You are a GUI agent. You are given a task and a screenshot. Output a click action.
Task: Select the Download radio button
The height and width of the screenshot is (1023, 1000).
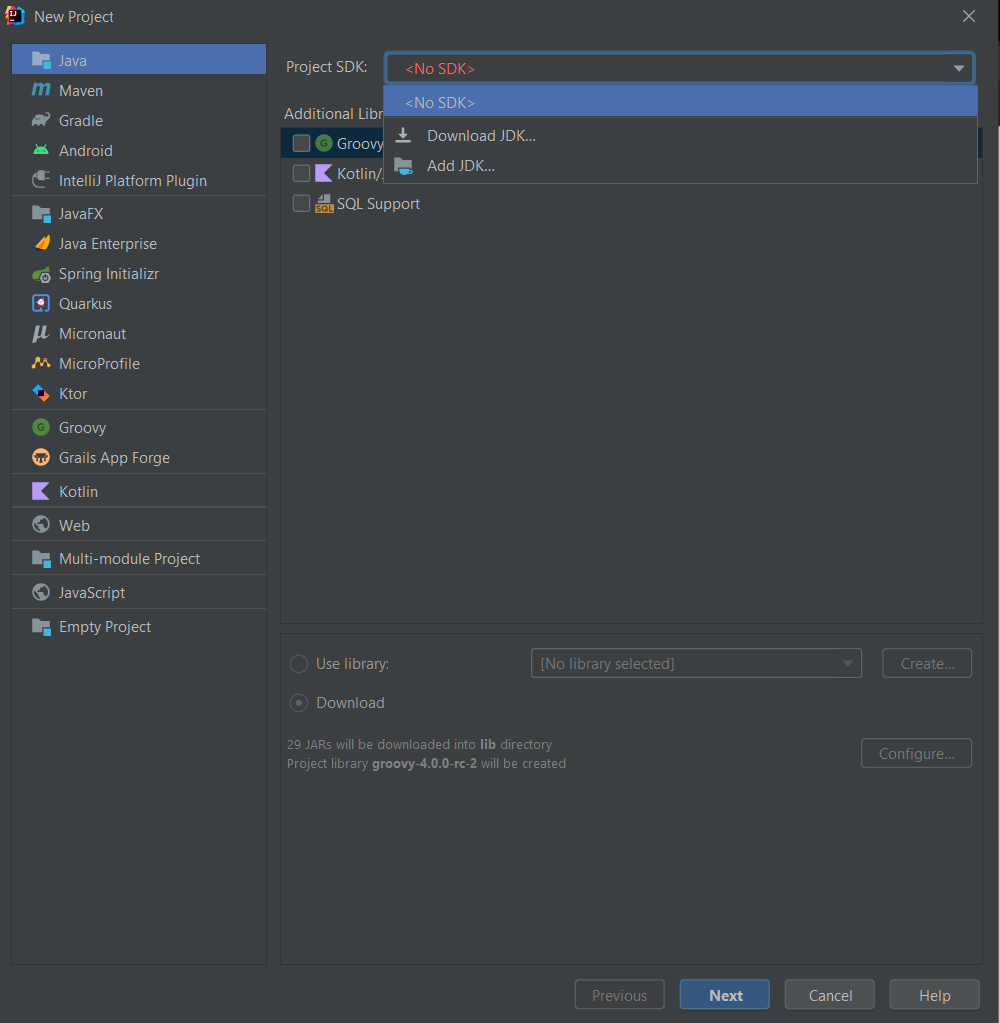click(x=299, y=703)
